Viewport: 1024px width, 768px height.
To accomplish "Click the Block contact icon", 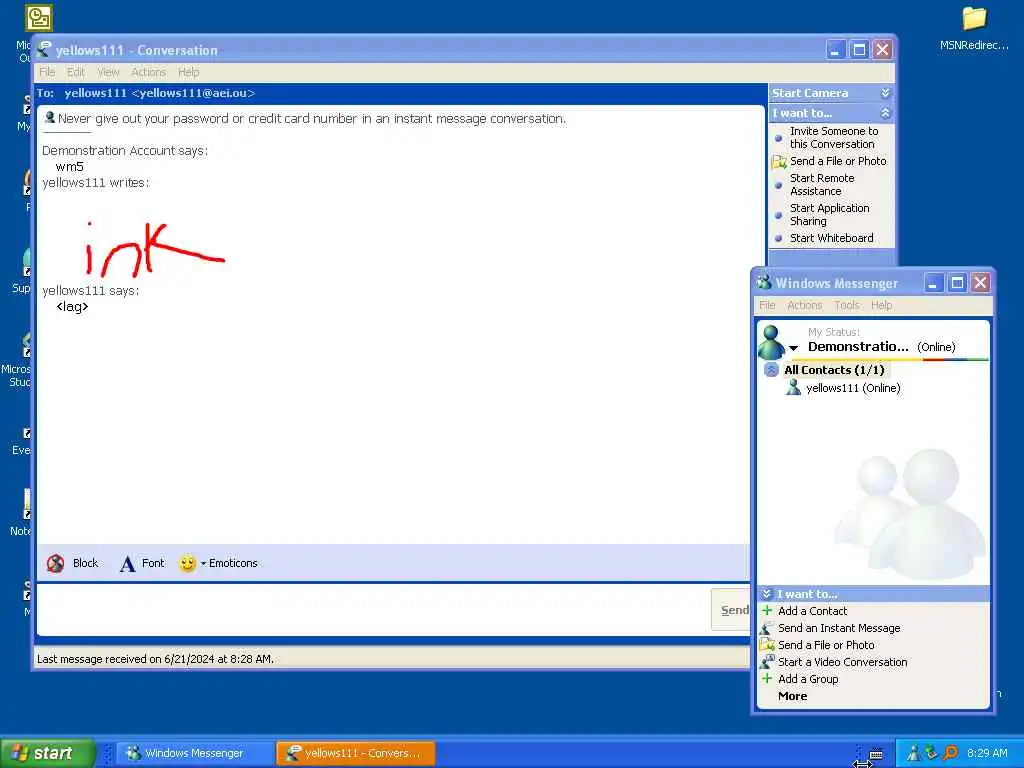I will (56, 563).
